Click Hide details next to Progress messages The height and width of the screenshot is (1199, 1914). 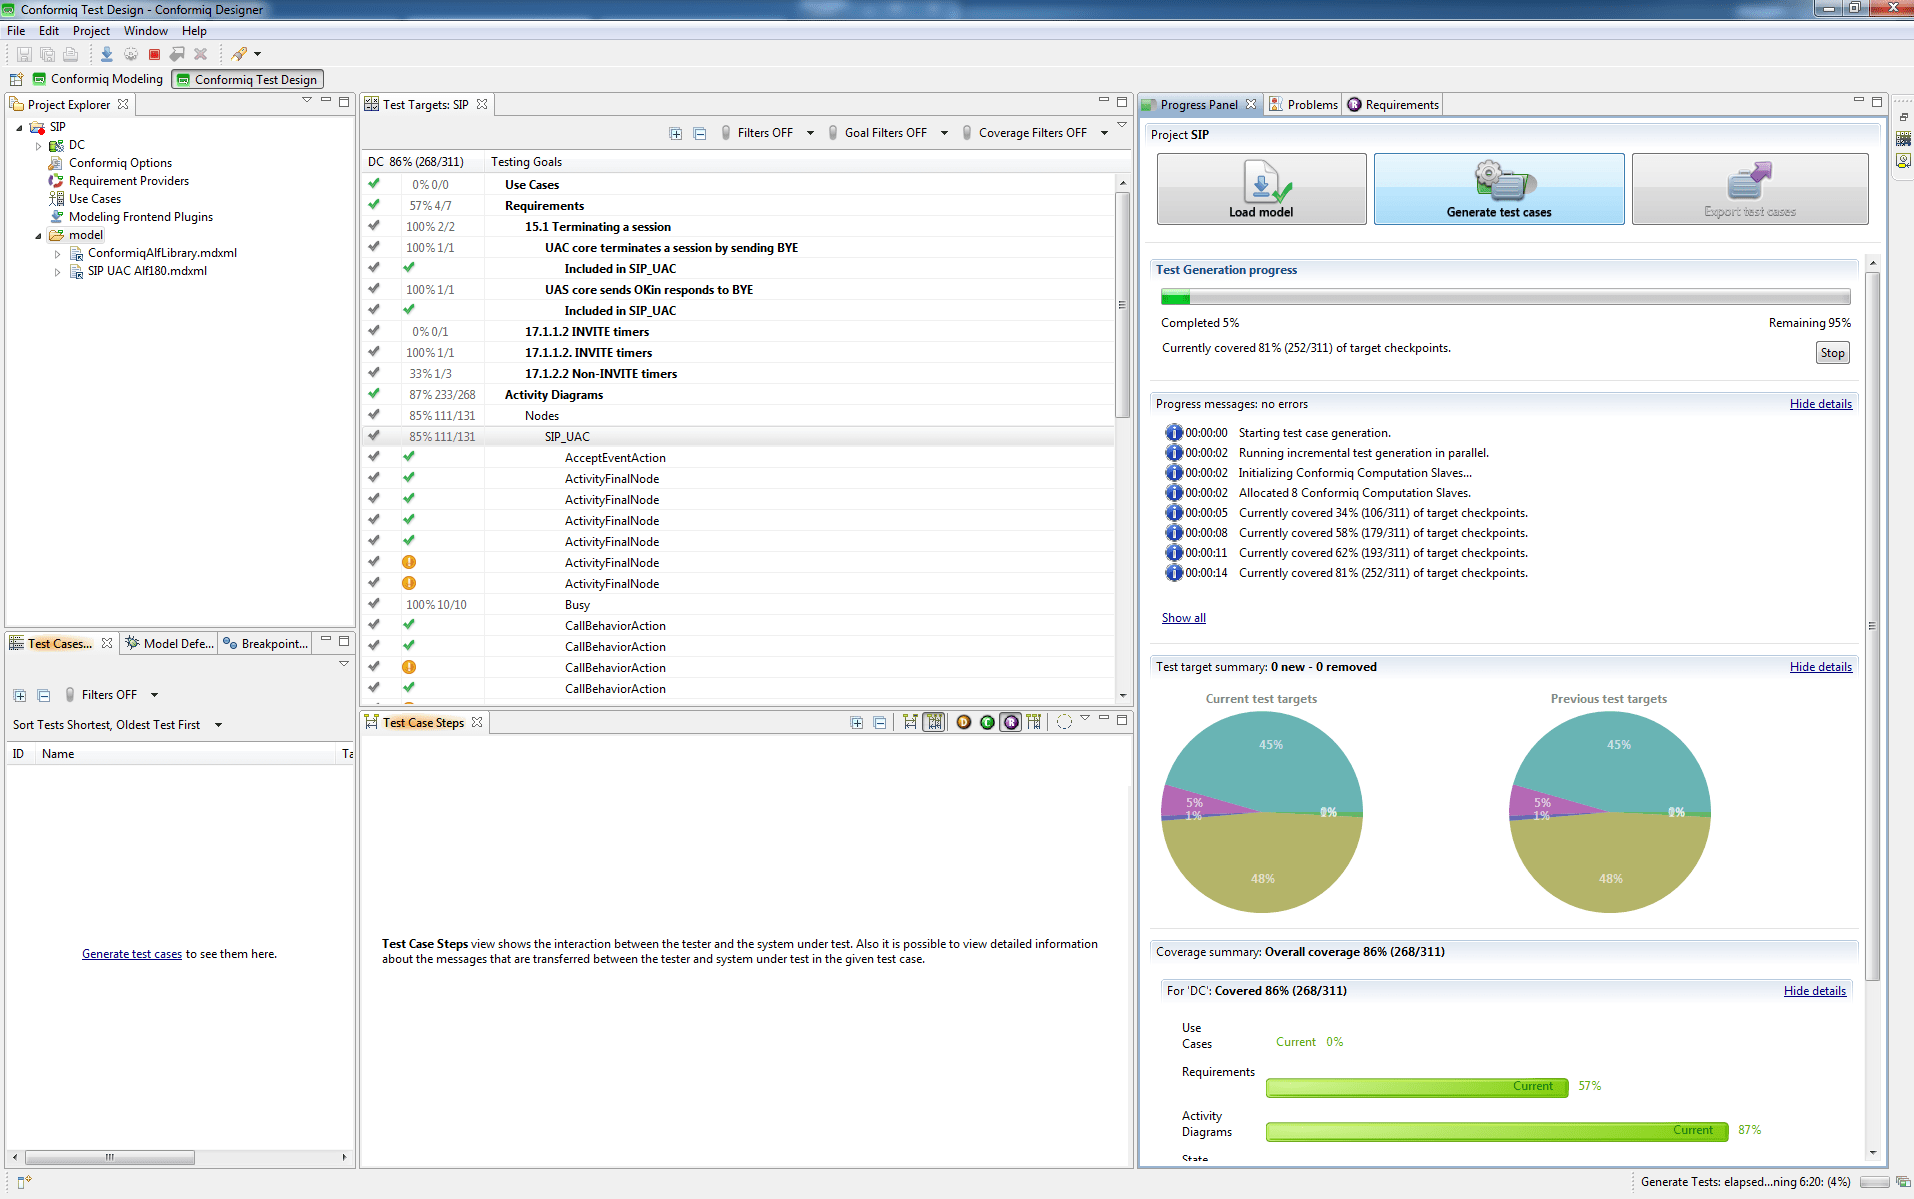pyautogui.click(x=1820, y=404)
